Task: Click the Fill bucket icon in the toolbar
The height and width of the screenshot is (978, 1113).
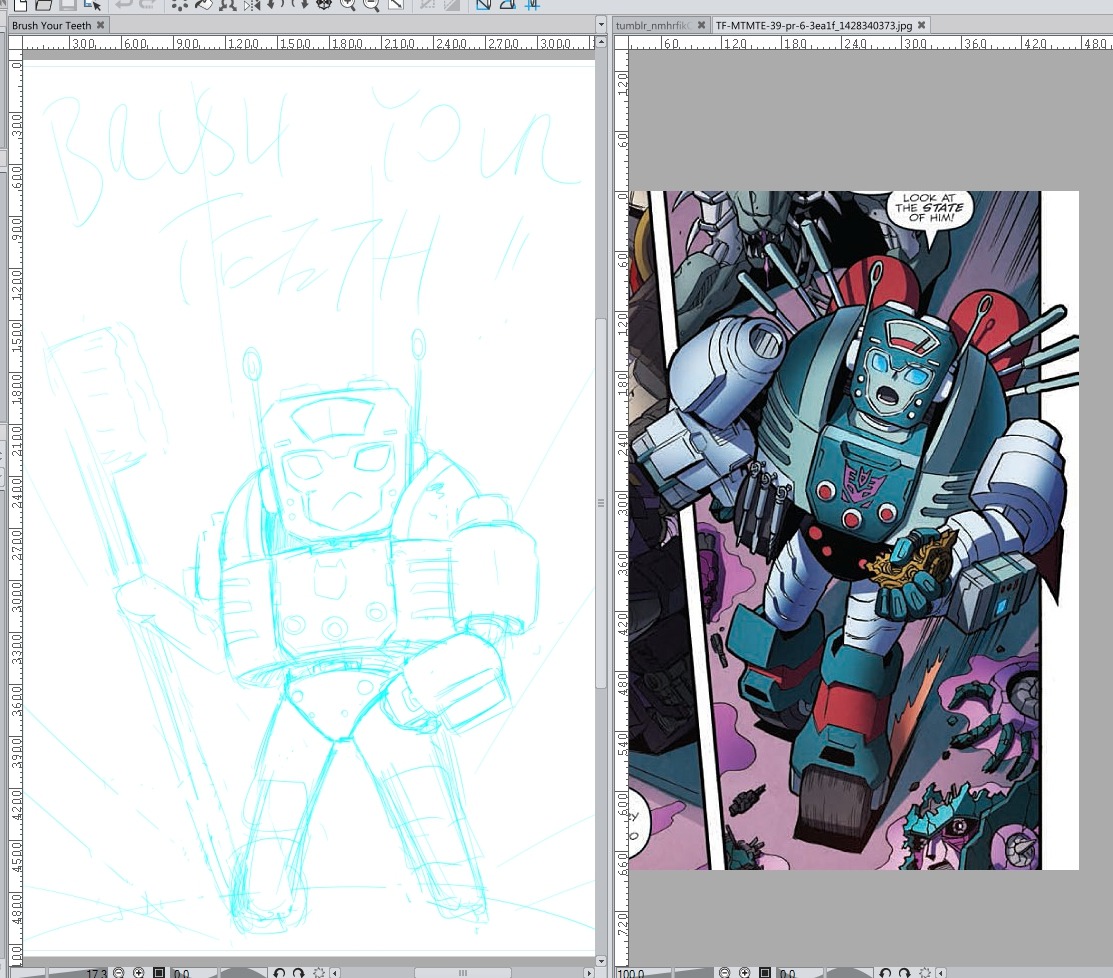Action: [204, 5]
